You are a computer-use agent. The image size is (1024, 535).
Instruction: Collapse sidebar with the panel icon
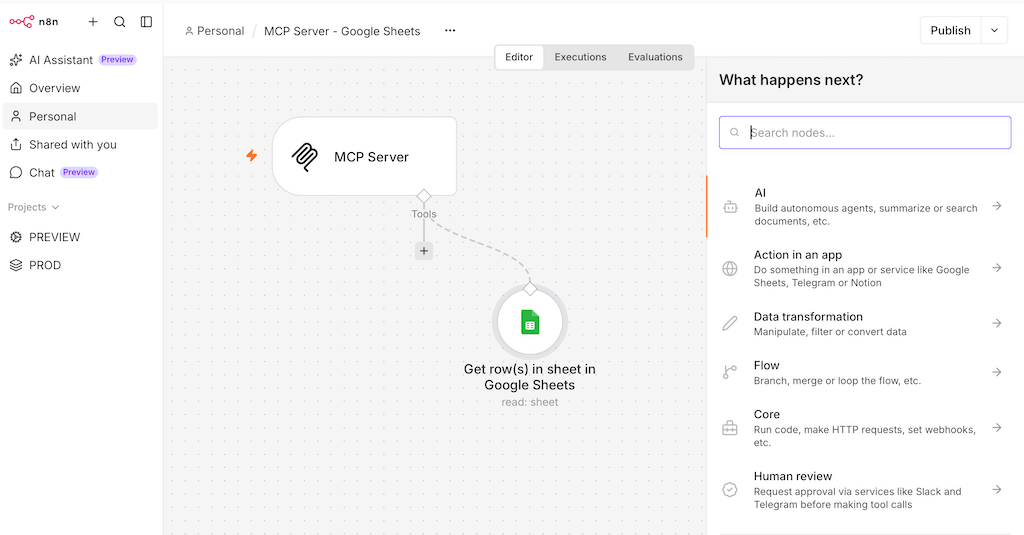coord(146,22)
